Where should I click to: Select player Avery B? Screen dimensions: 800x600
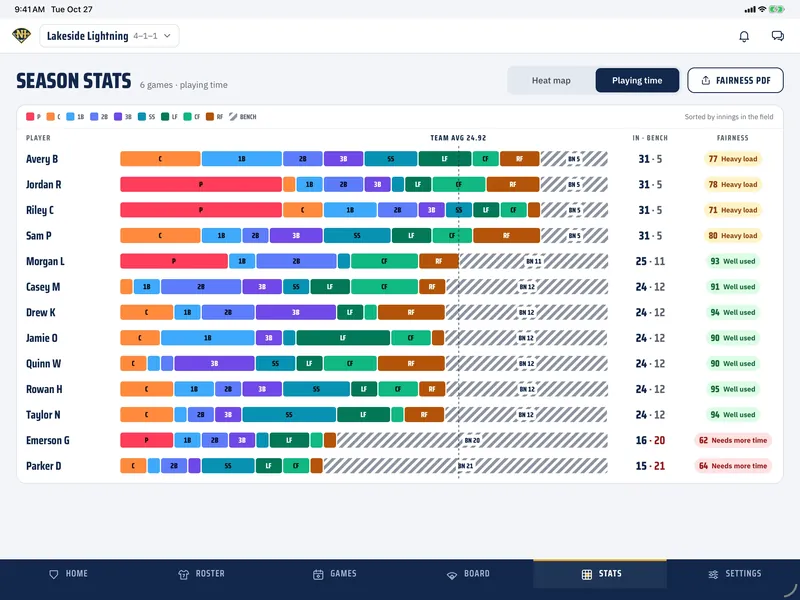click(42, 159)
